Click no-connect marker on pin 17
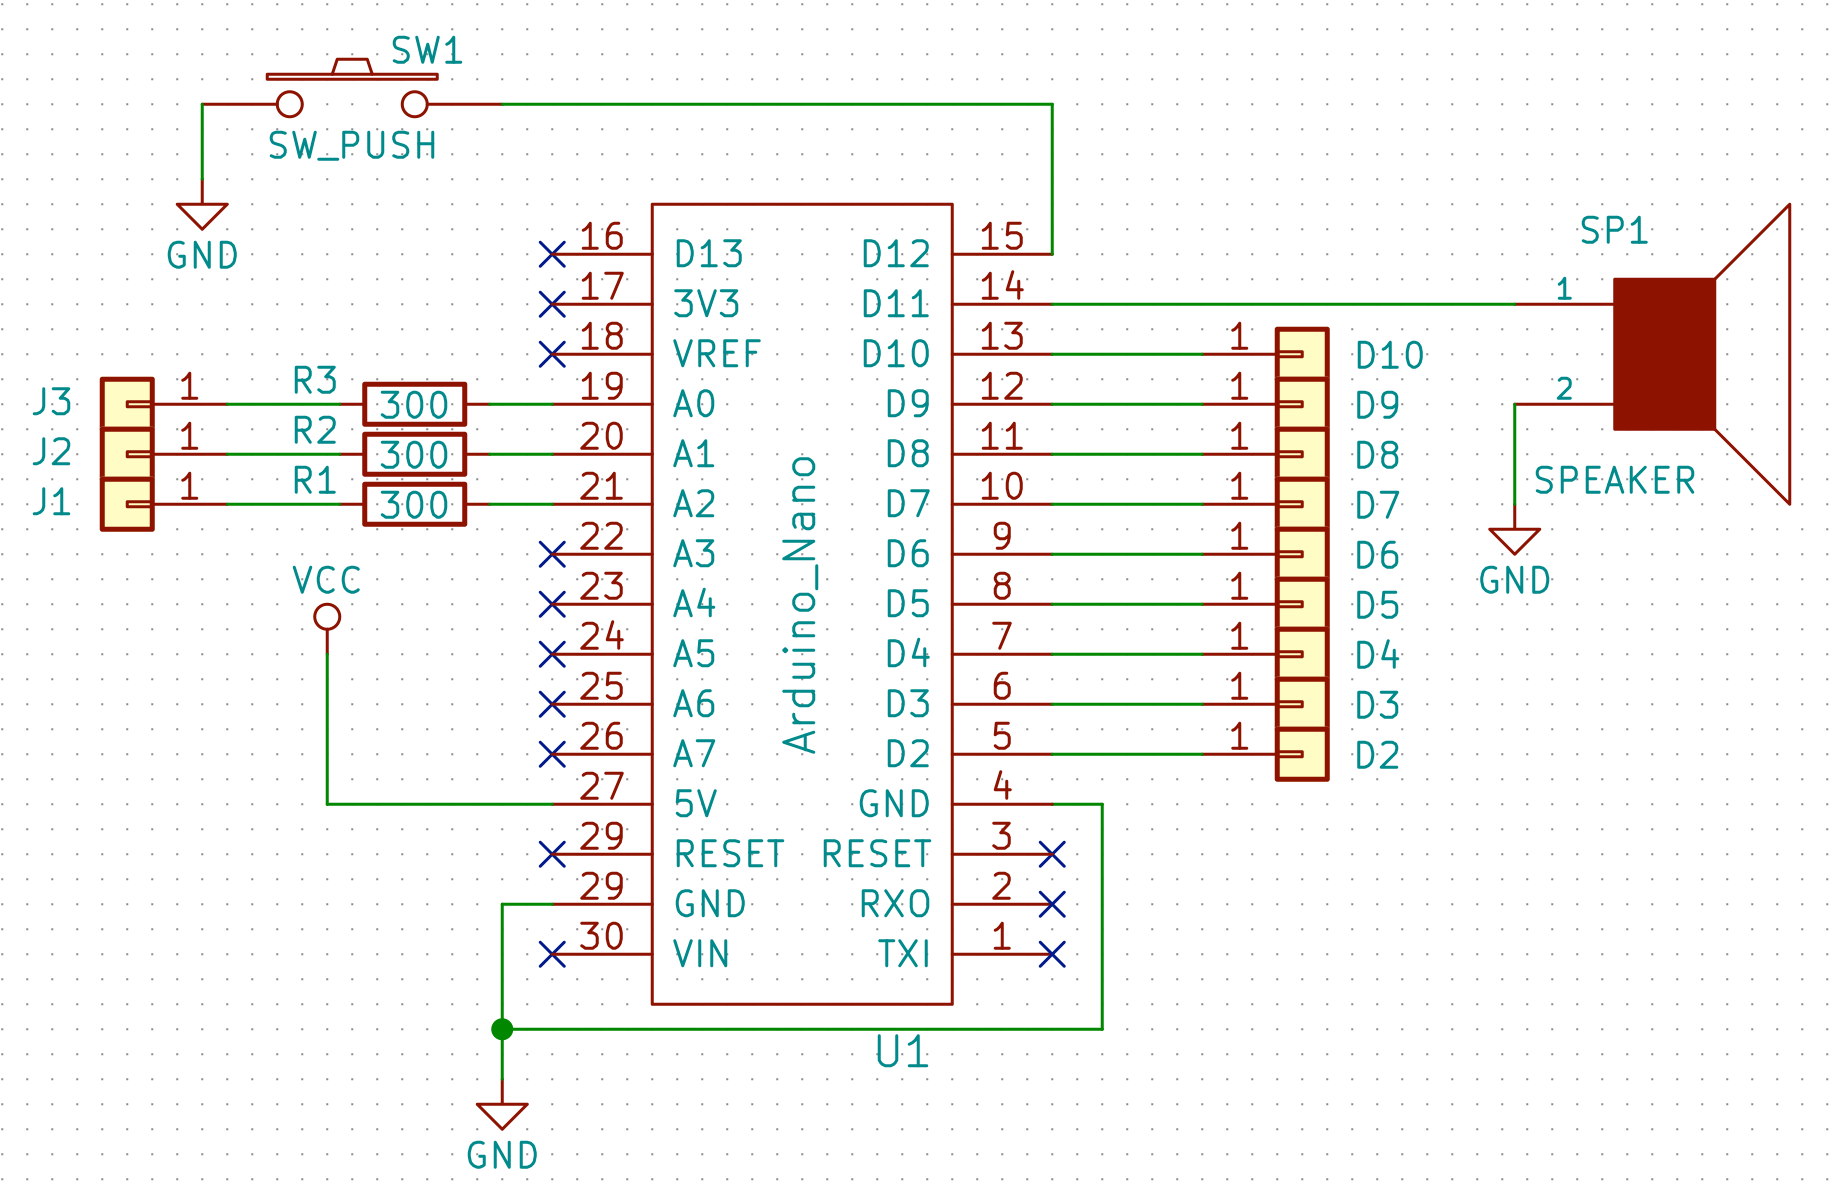Image resolution: width=1836 pixels, height=1190 pixels. [552, 304]
